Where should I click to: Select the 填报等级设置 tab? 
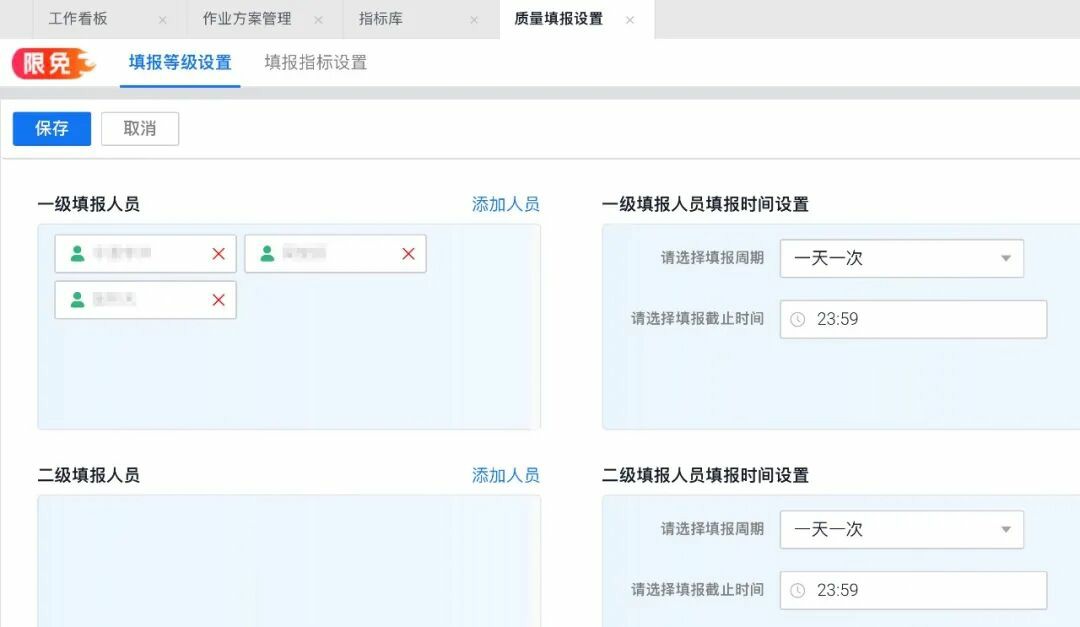pos(179,62)
